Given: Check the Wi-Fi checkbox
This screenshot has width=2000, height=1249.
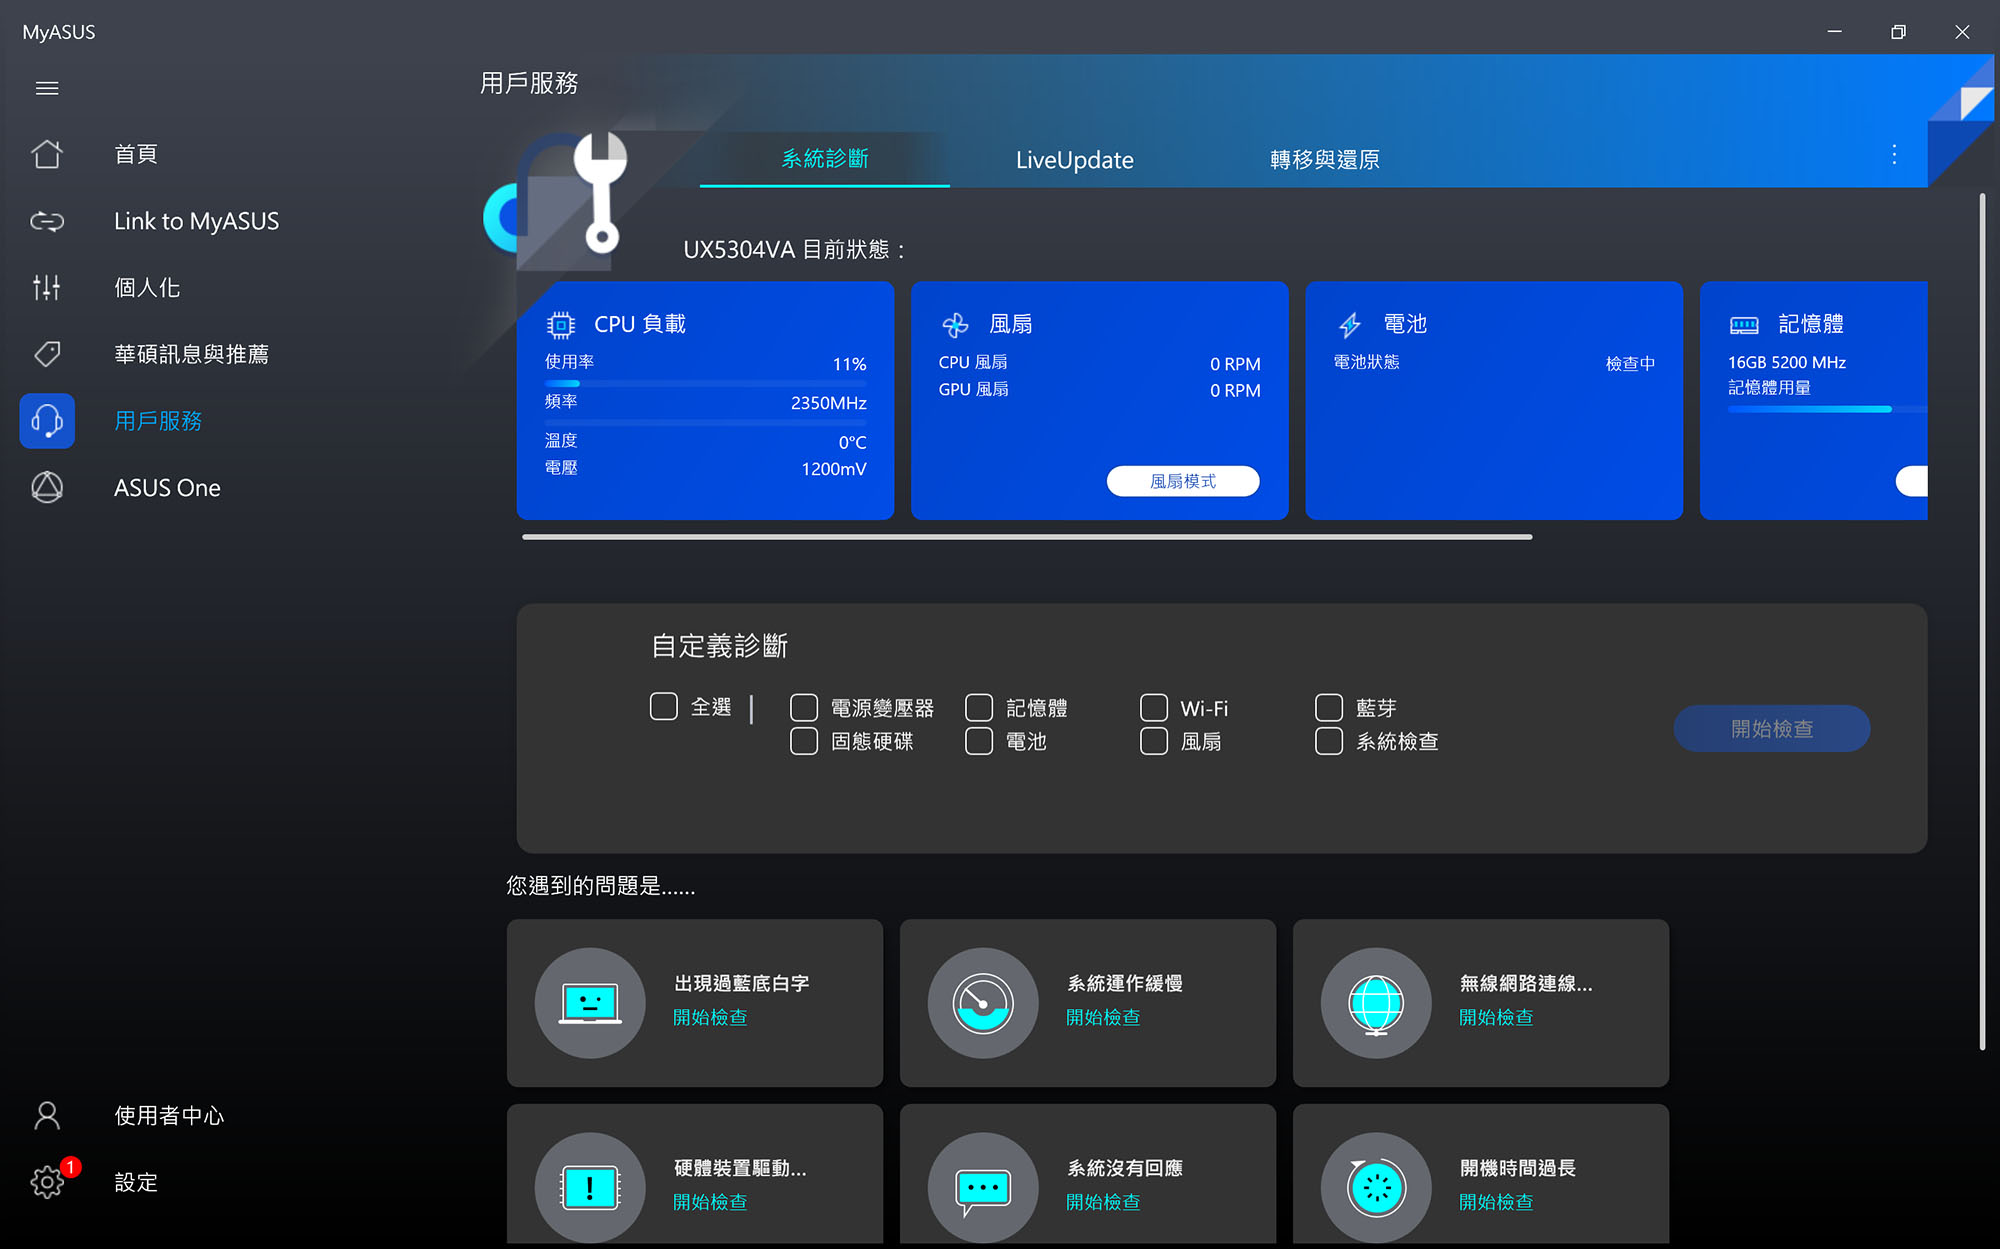Looking at the screenshot, I should (x=1154, y=708).
